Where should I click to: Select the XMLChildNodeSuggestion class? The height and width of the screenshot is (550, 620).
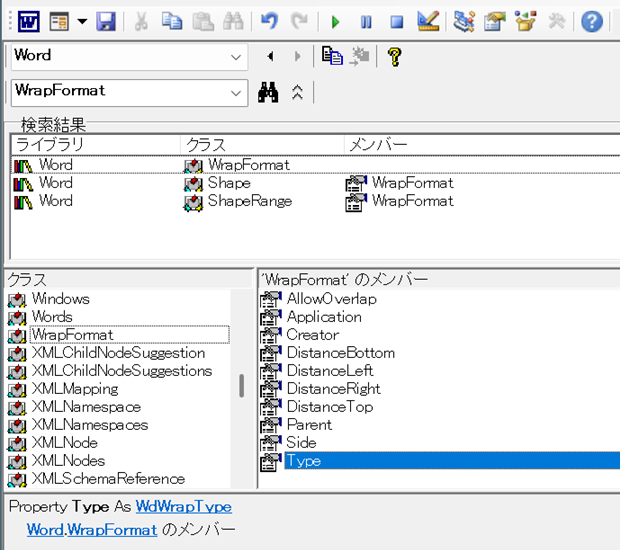118,353
